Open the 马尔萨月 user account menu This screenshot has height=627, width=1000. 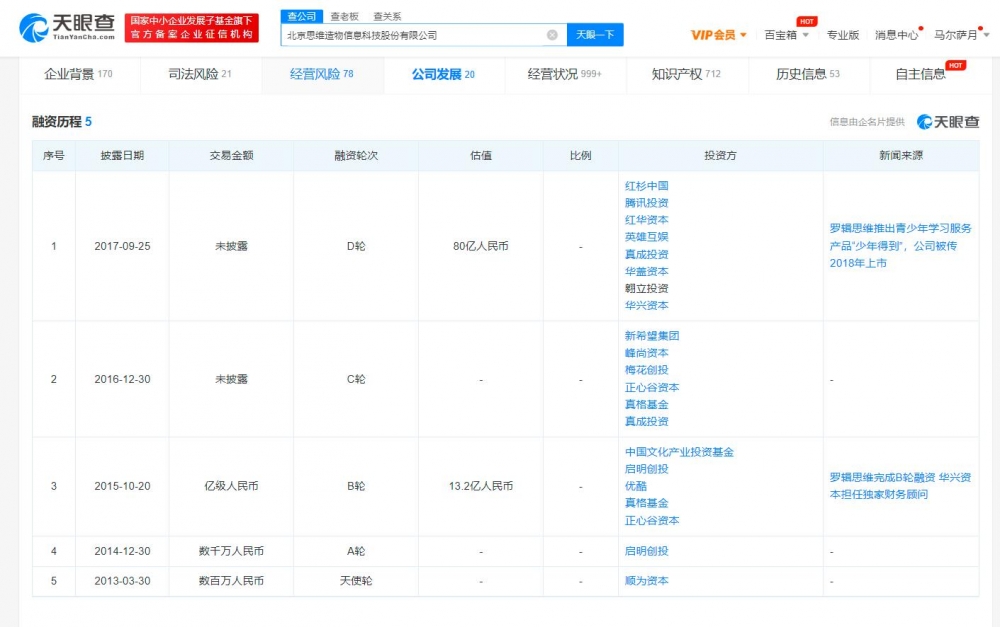(x=961, y=35)
